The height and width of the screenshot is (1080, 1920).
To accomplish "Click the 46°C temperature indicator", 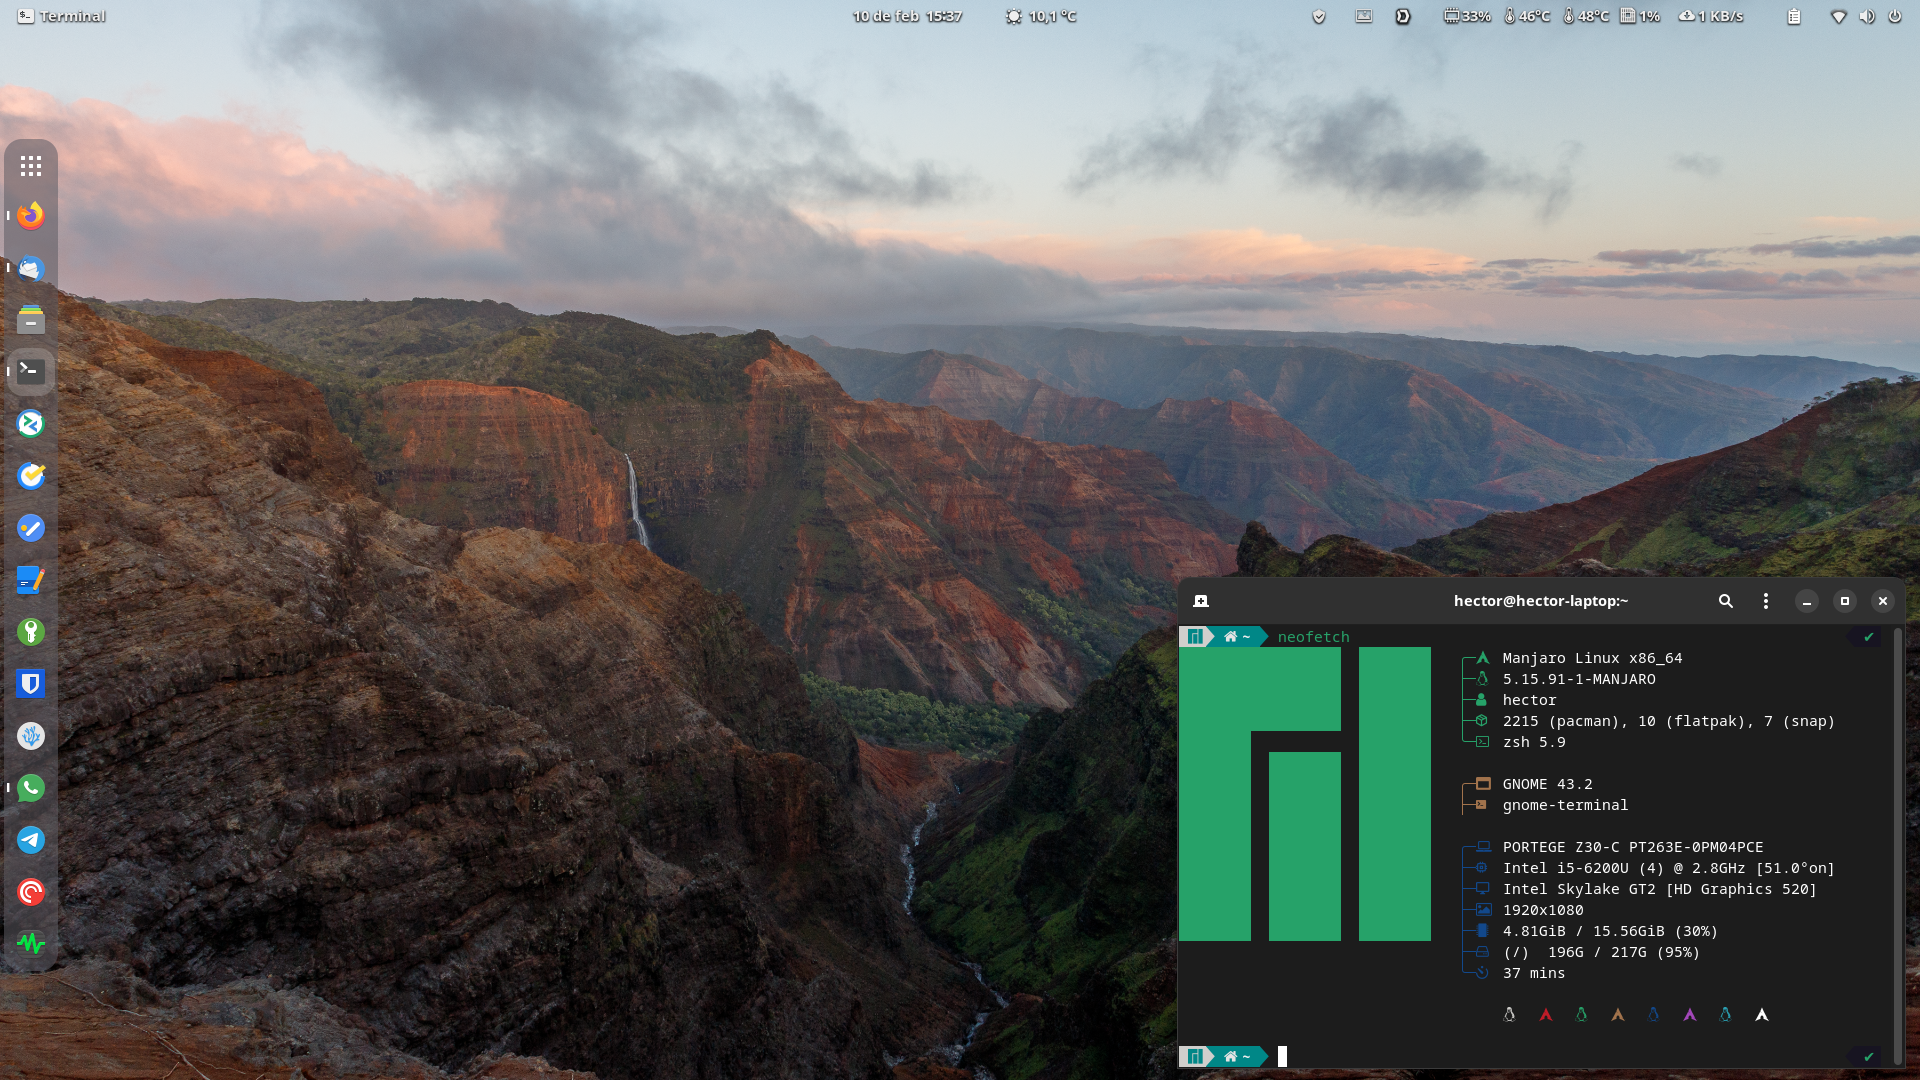I will (1527, 16).
